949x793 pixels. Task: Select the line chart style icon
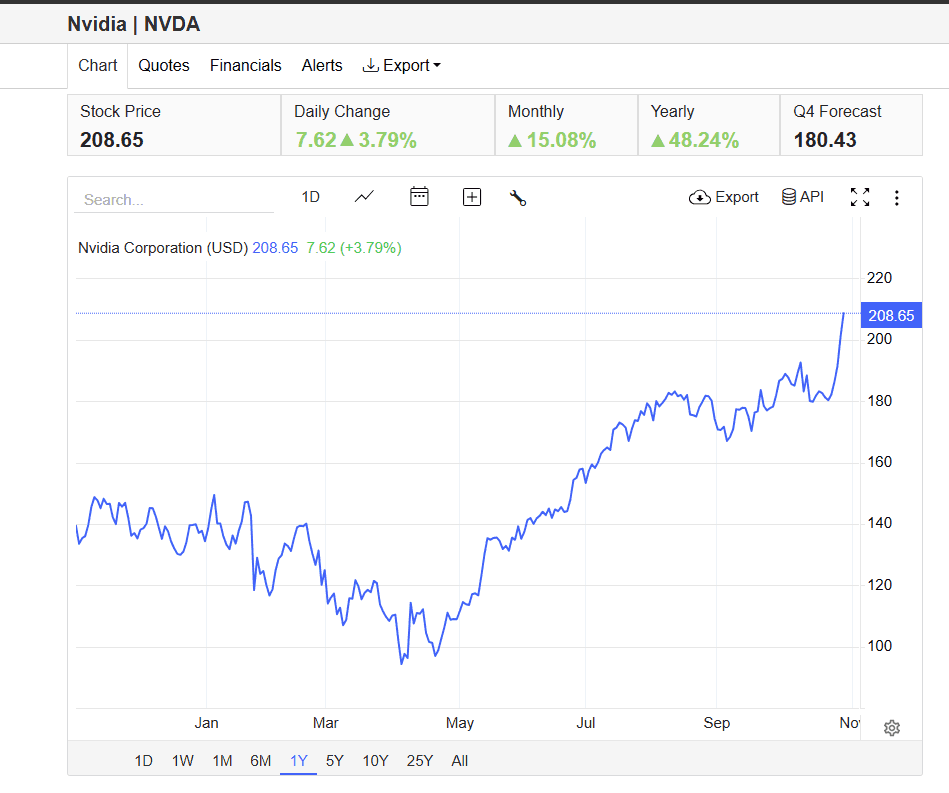(364, 197)
